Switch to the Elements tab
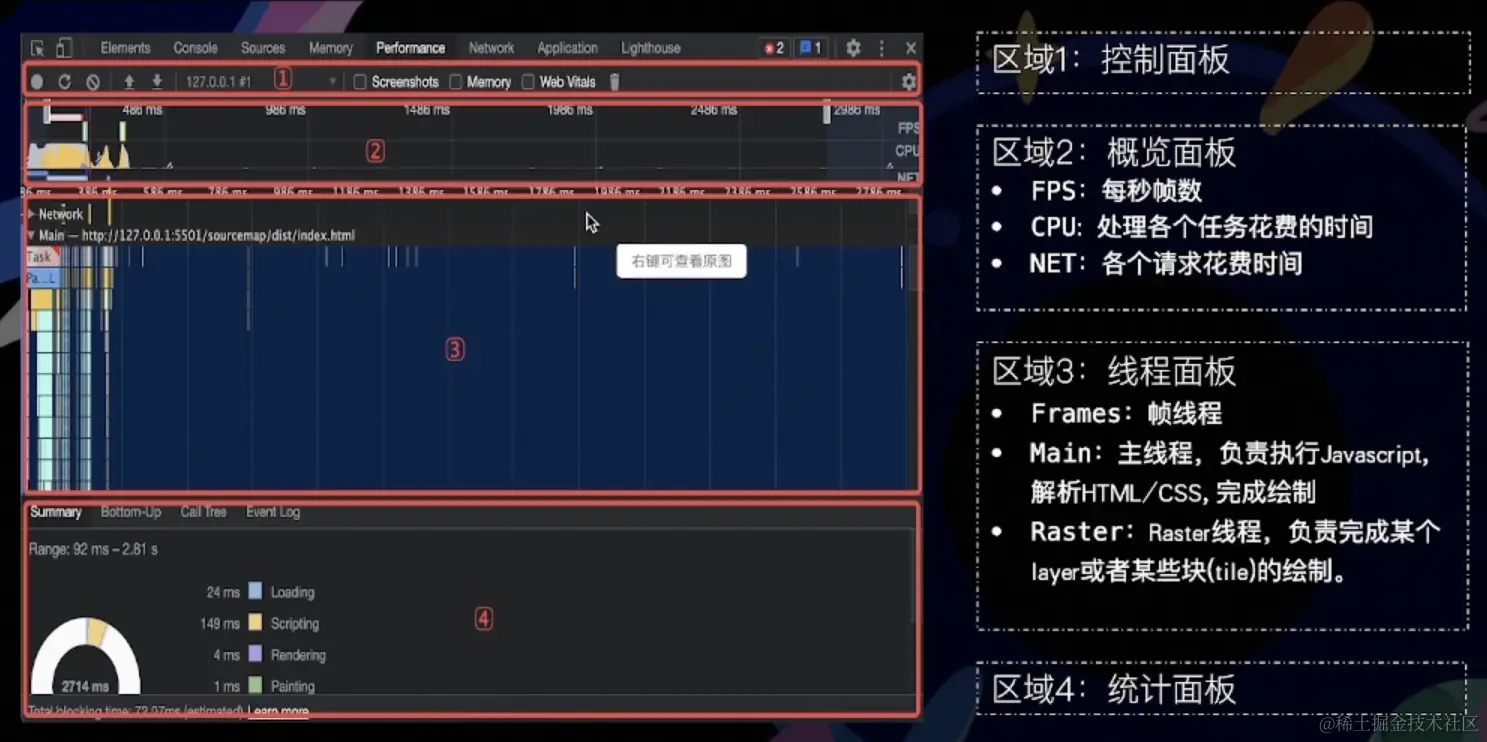The height and width of the screenshot is (742, 1487). pyautogui.click(x=125, y=48)
